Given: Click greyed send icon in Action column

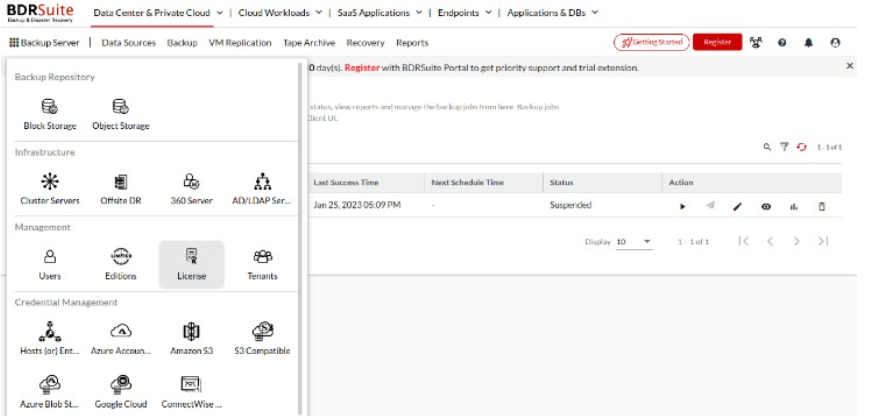Looking at the screenshot, I should tap(710, 206).
